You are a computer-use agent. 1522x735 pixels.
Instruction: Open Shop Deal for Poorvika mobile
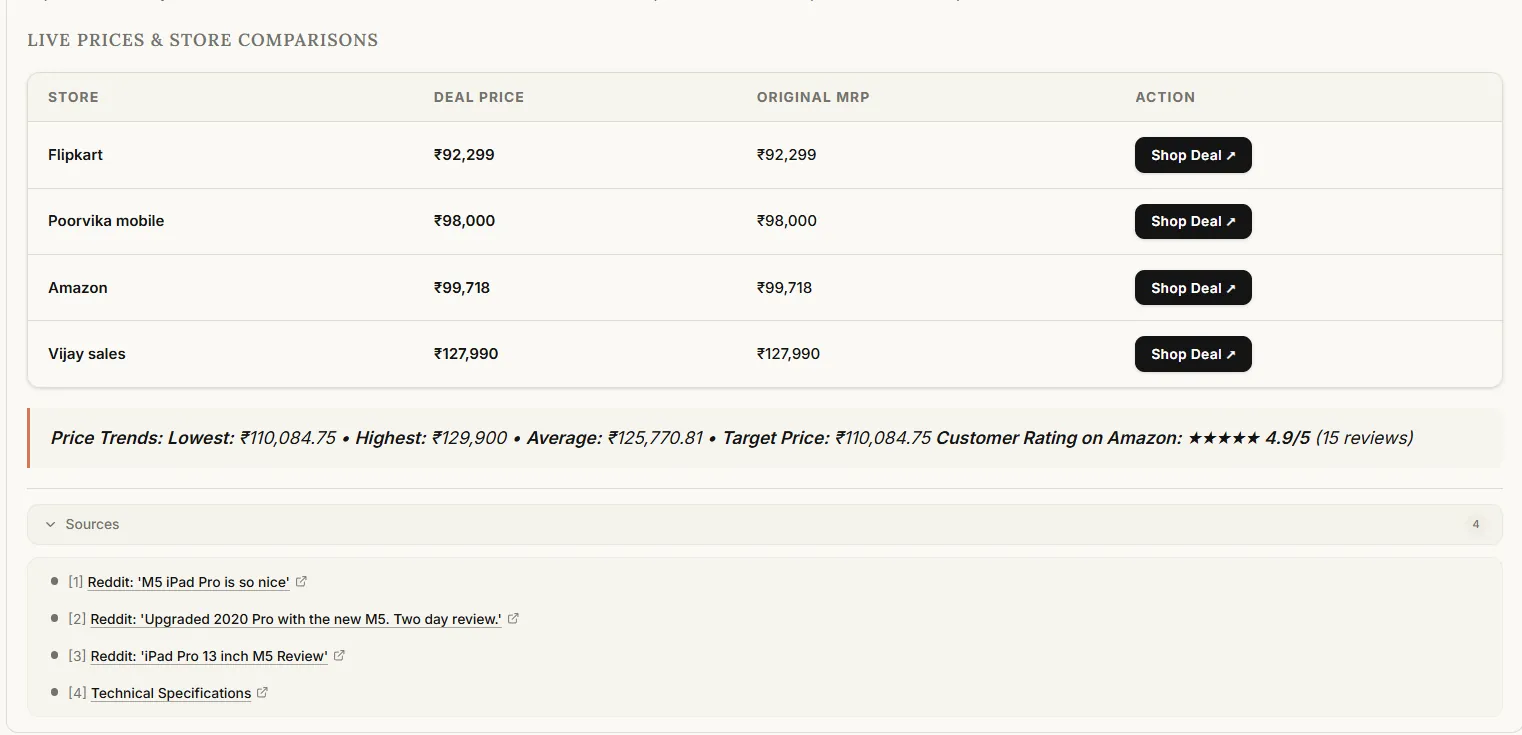pos(1193,221)
